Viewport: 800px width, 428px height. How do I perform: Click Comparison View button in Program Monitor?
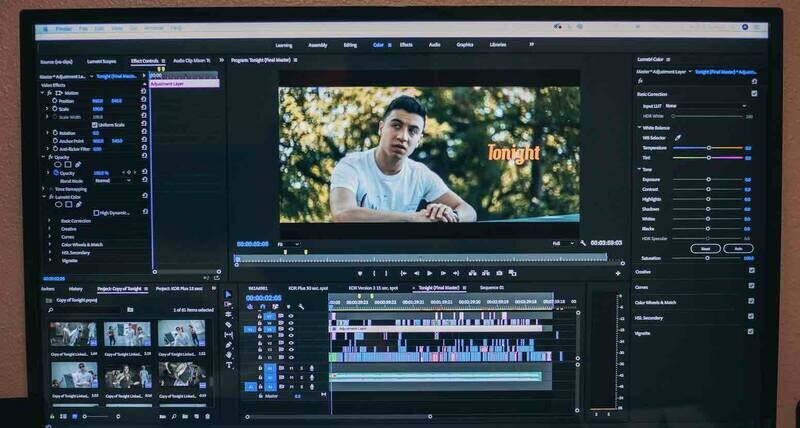coord(512,273)
